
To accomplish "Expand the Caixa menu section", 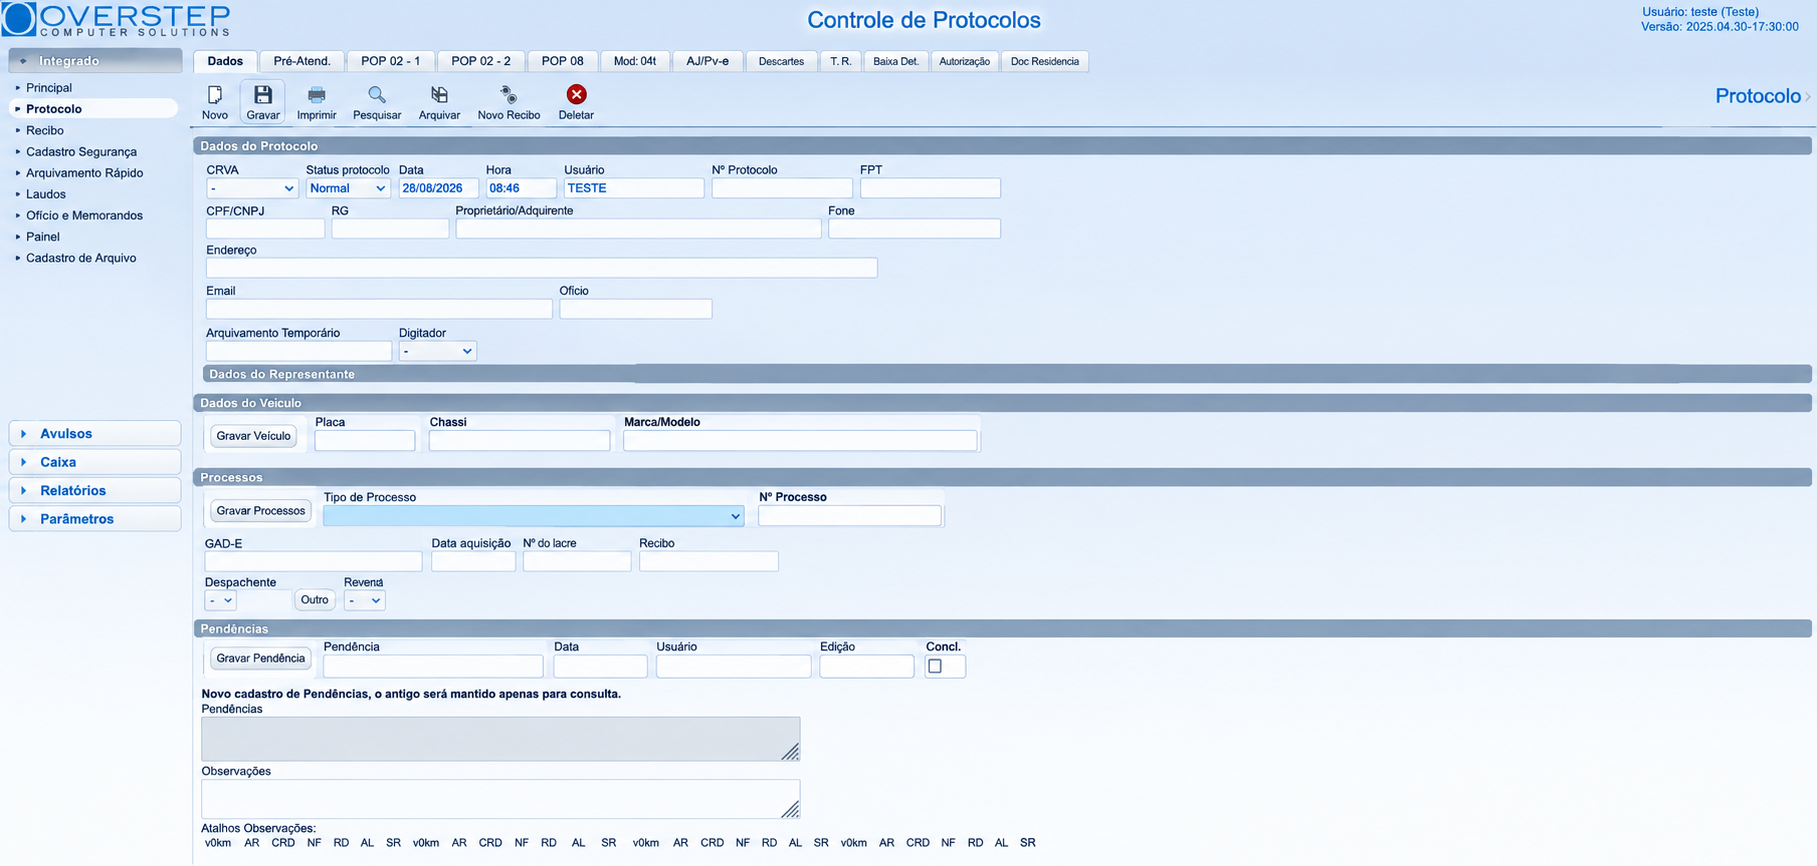I will [x=95, y=462].
